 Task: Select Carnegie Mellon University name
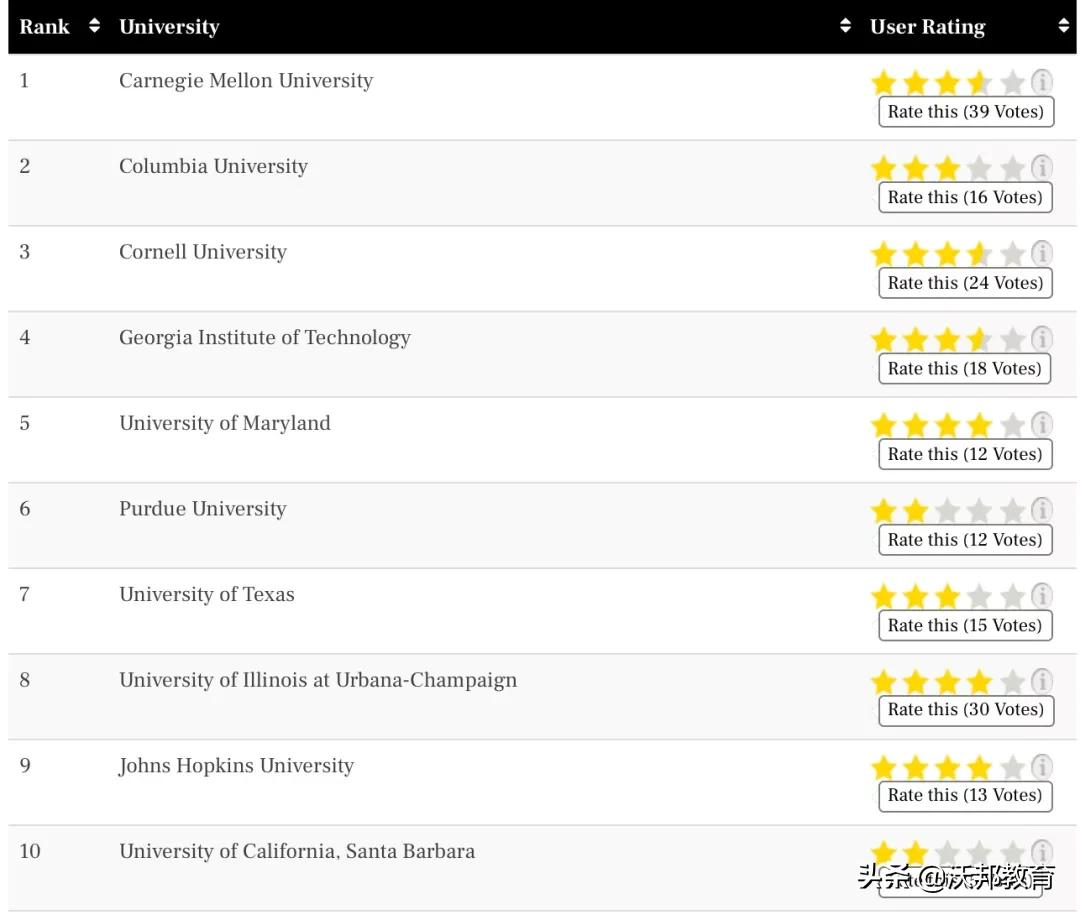246,81
